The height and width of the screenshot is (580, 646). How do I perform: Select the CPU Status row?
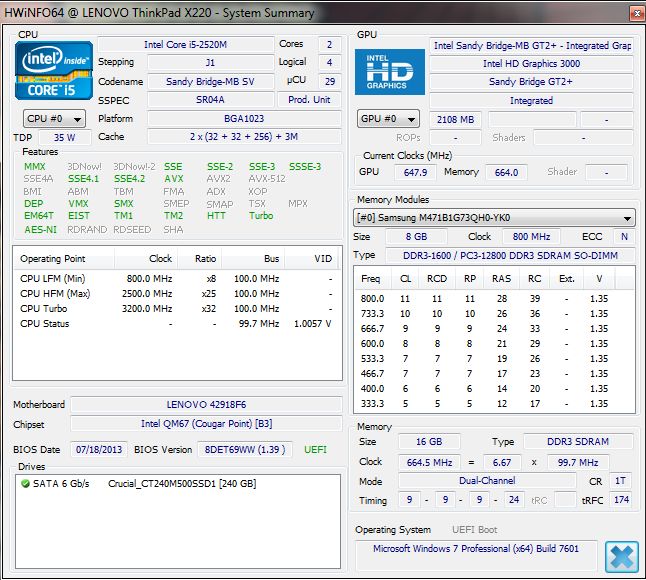tap(176, 324)
